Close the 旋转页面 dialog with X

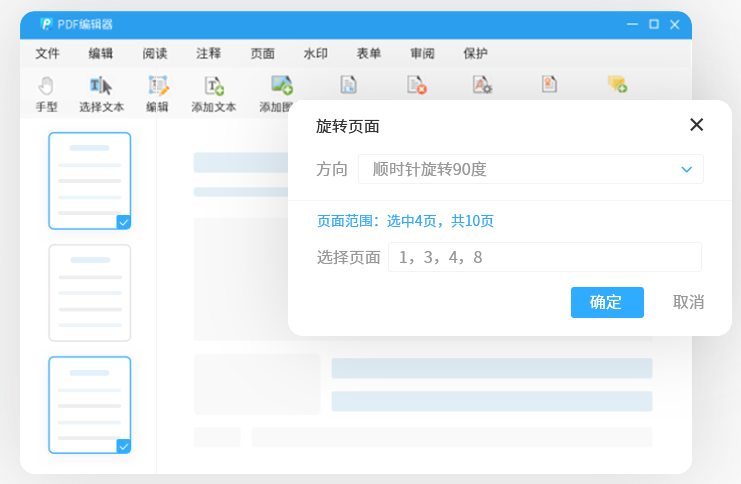[697, 125]
